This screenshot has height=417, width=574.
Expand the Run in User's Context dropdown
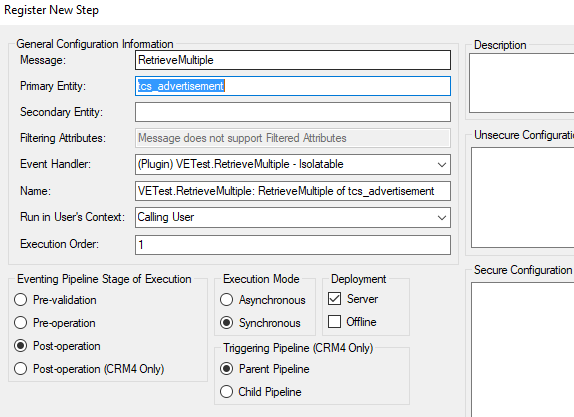tap(292, 217)
